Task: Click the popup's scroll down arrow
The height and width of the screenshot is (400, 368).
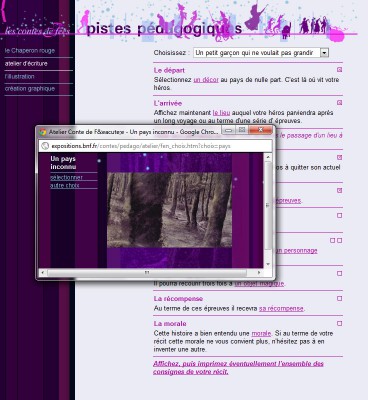Action: (268, 264)
